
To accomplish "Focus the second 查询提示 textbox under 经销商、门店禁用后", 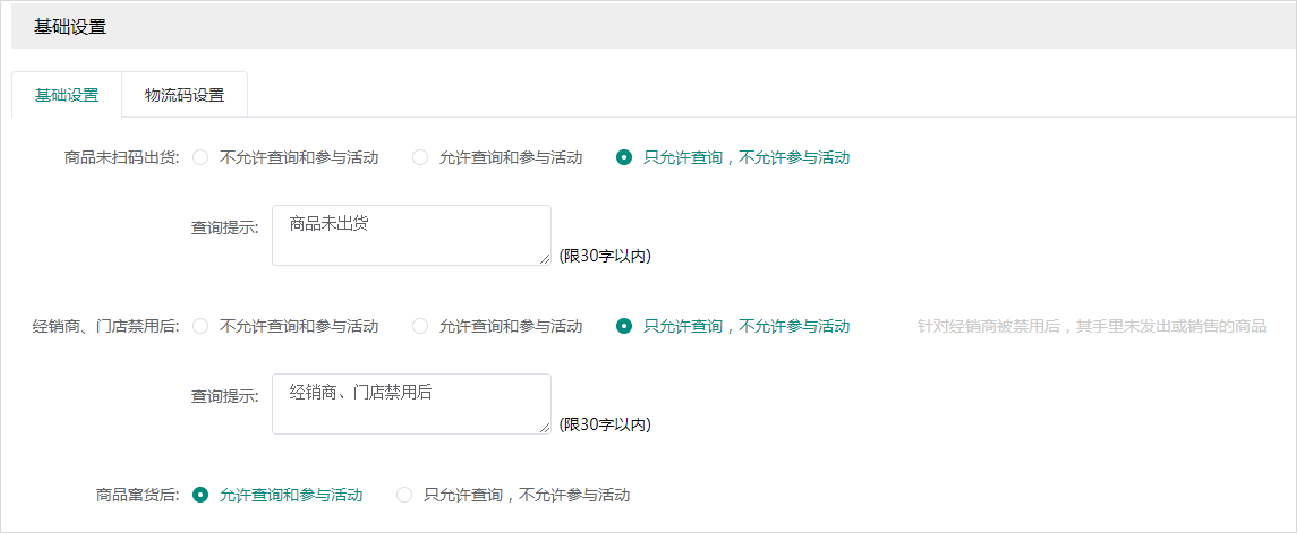I will click(411, 404).
